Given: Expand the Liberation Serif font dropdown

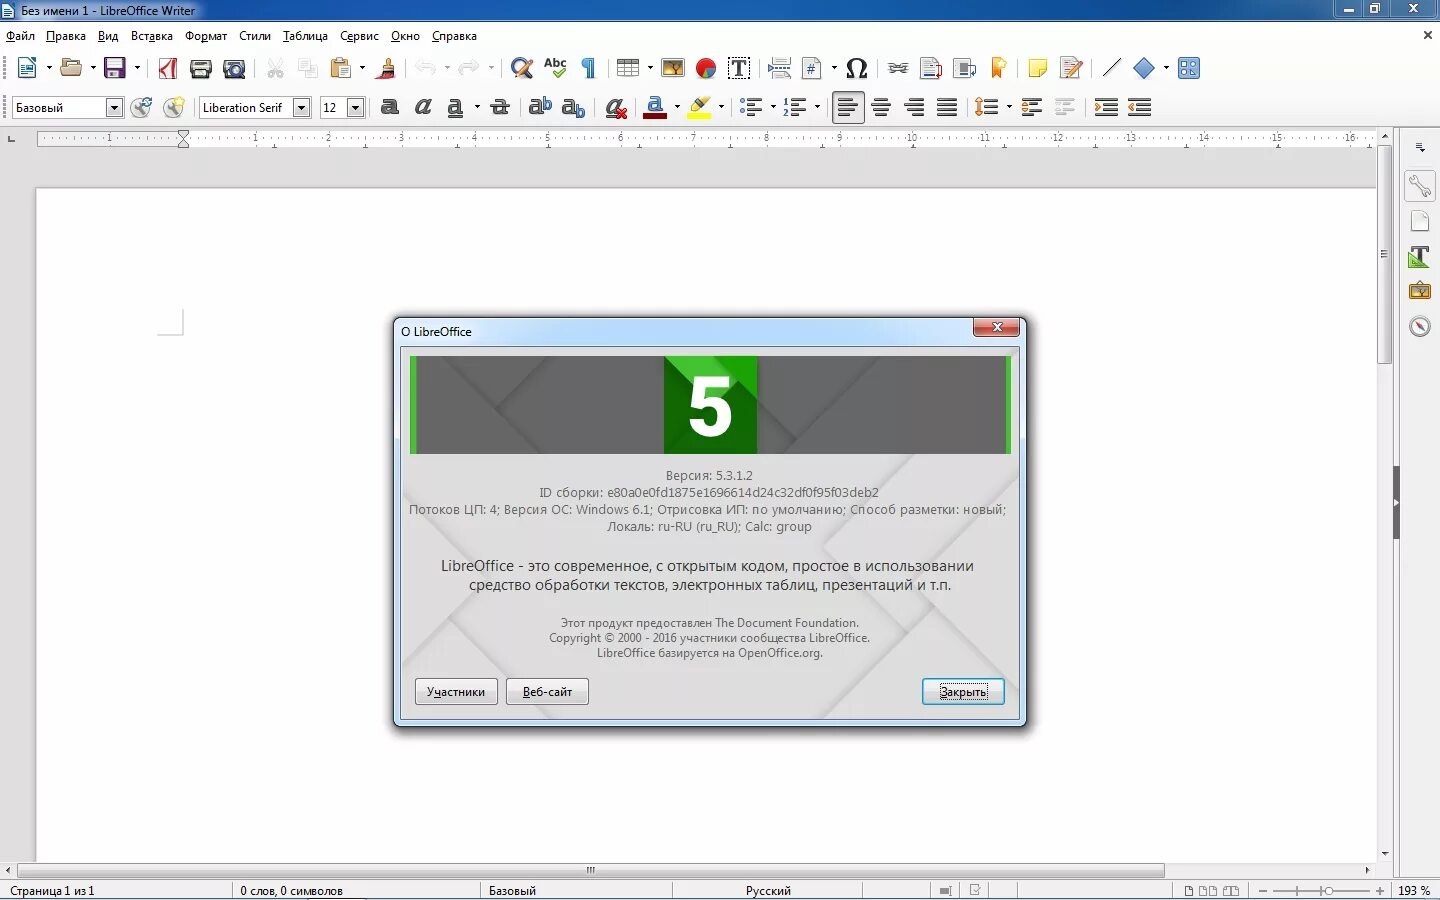Looking at the screenshot, I should click(301, 108).
